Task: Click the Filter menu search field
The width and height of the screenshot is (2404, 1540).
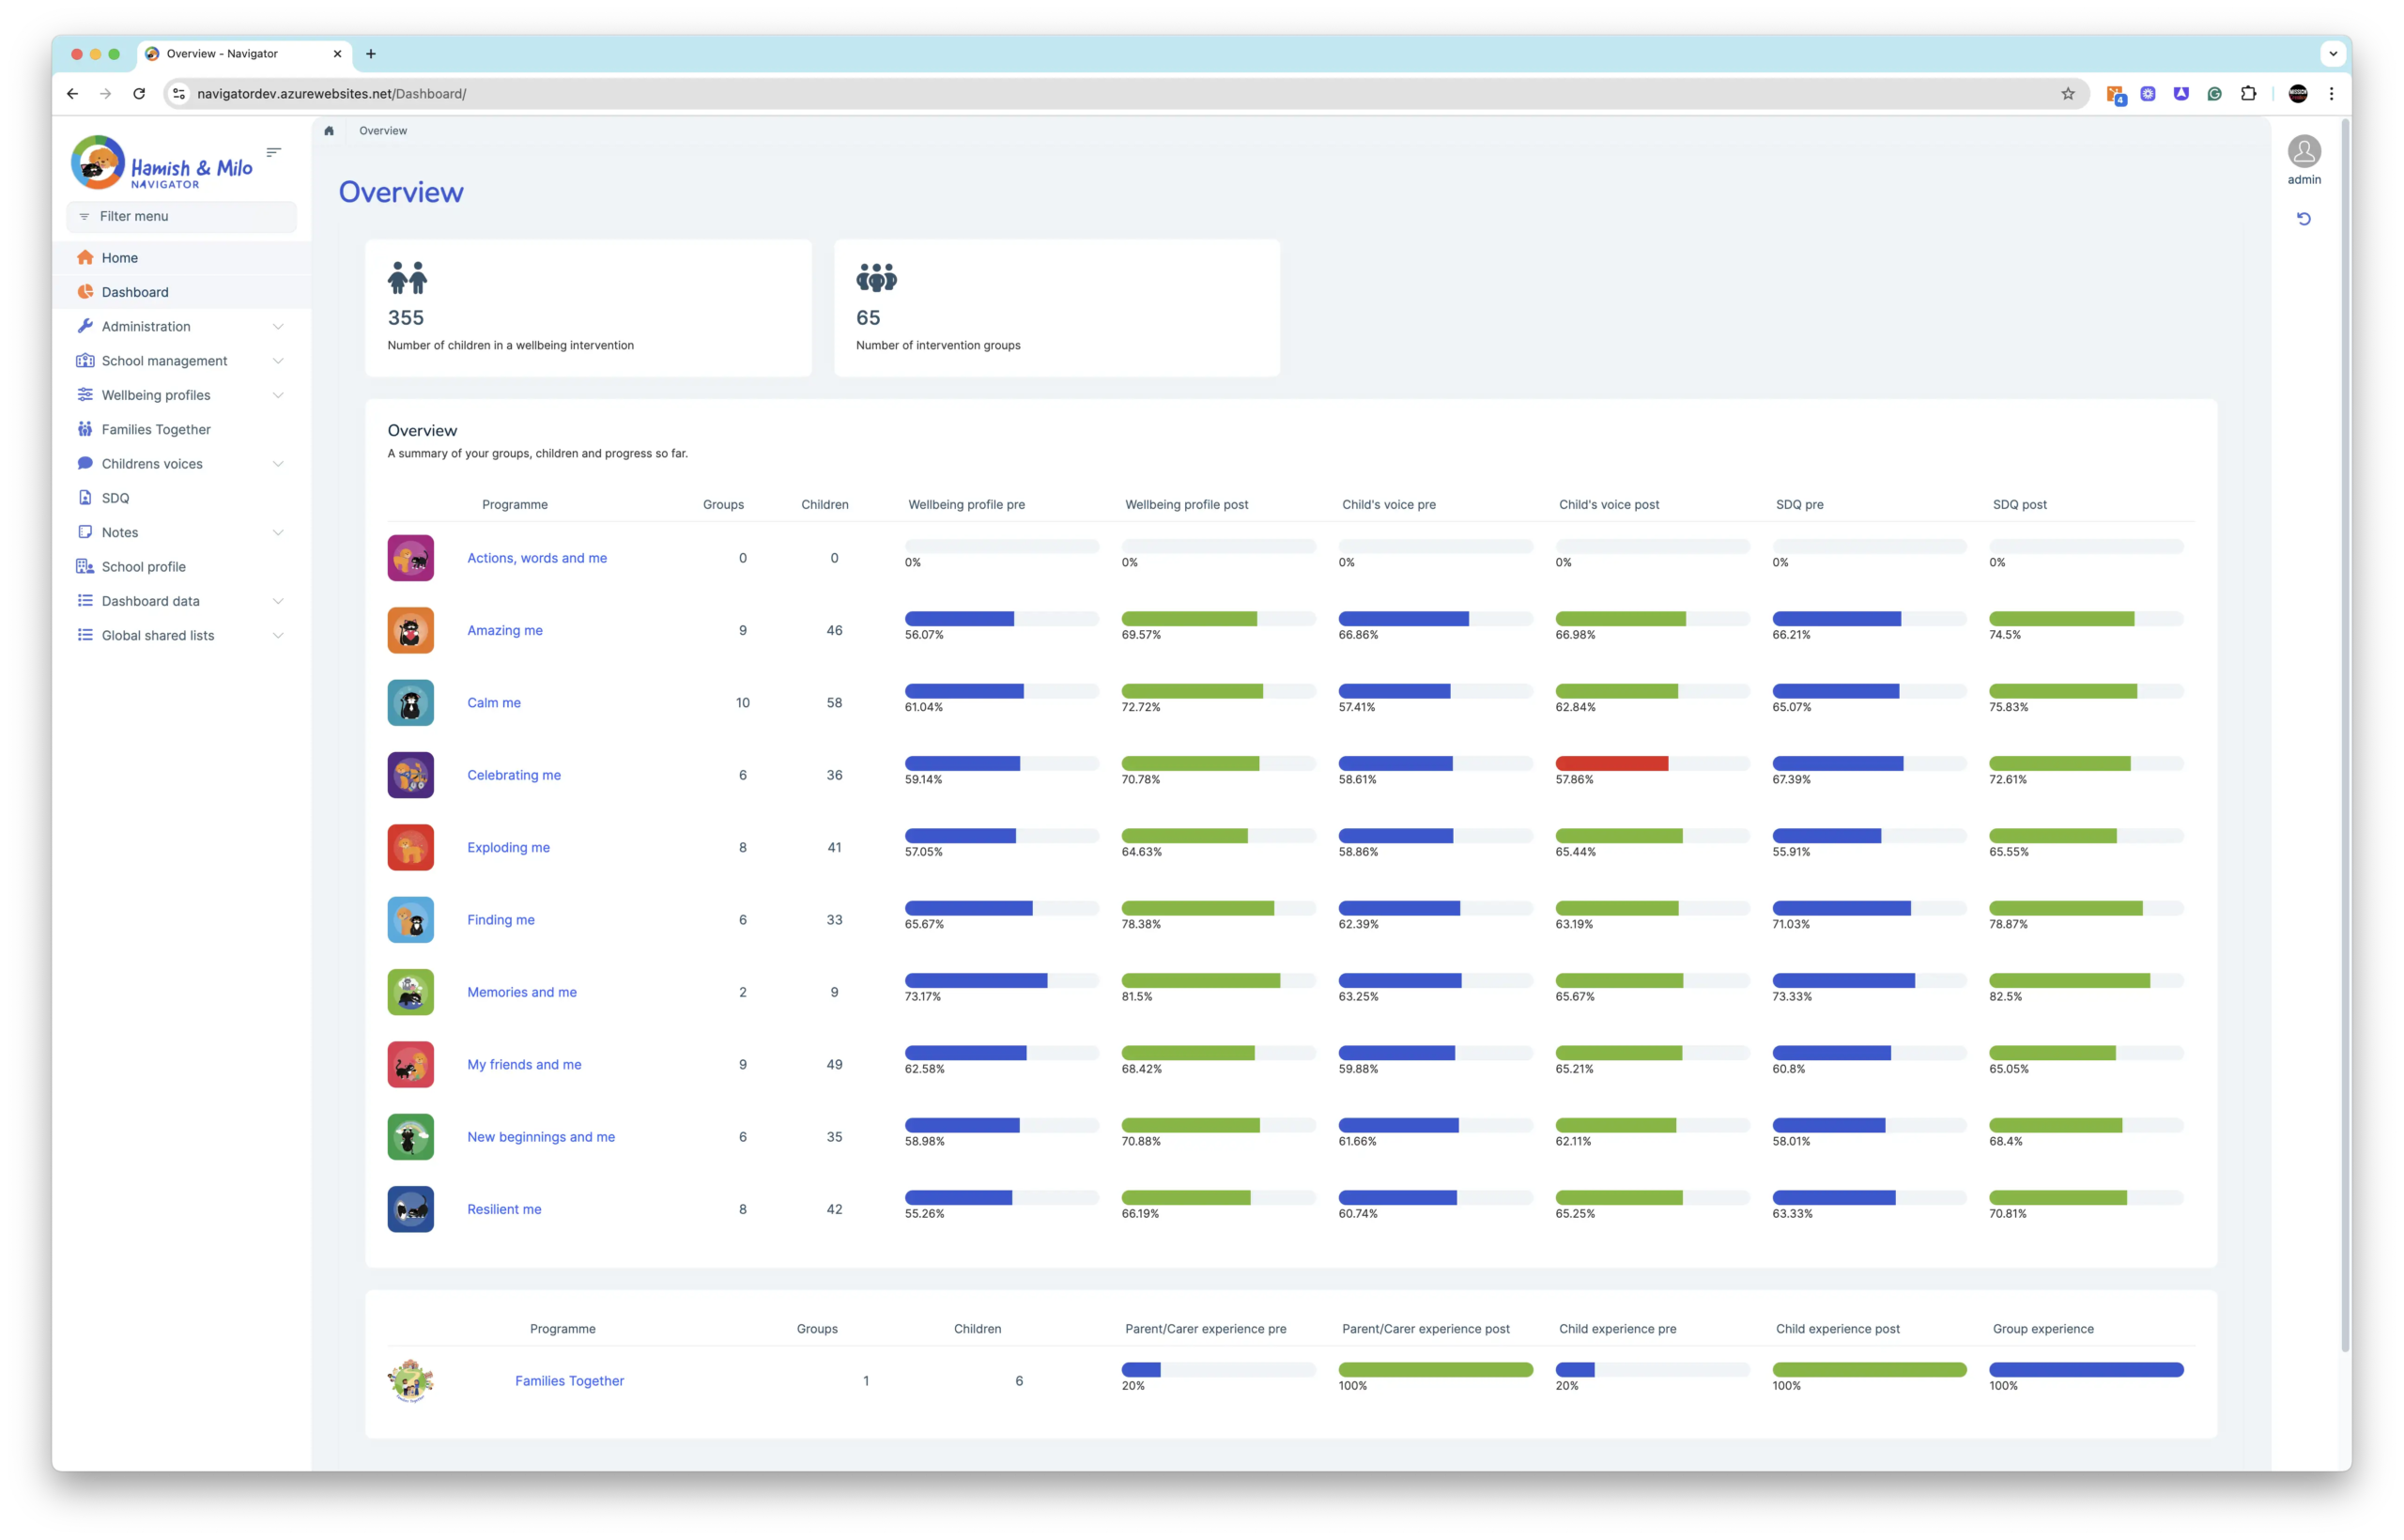Action: point(182,216)
